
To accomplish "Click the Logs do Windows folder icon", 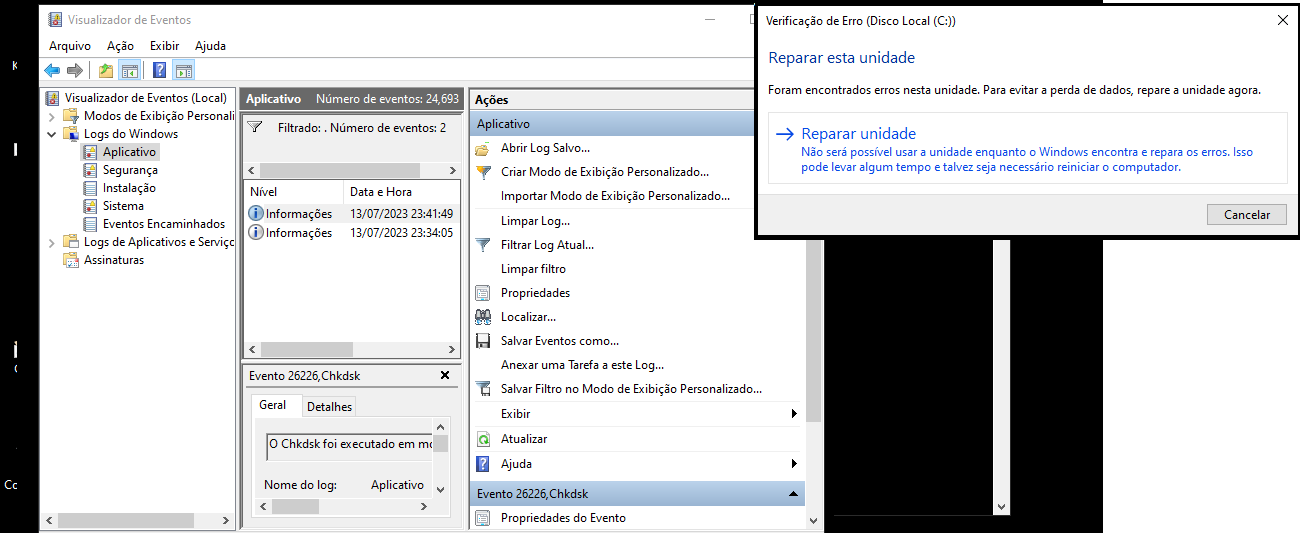I will coord(71,134).
